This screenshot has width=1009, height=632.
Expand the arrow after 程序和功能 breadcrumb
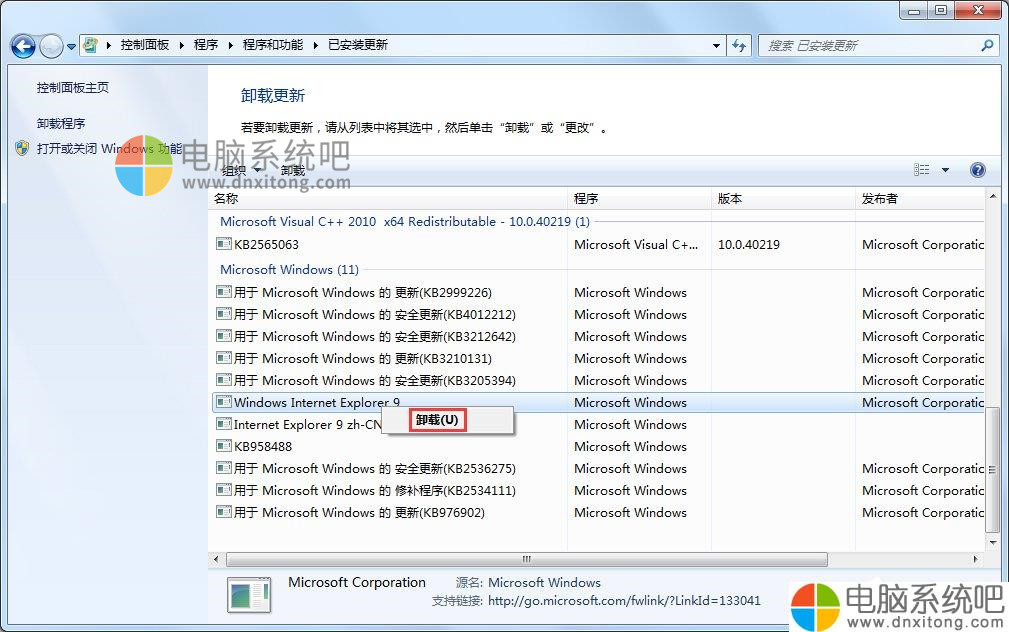coord(316,45)
